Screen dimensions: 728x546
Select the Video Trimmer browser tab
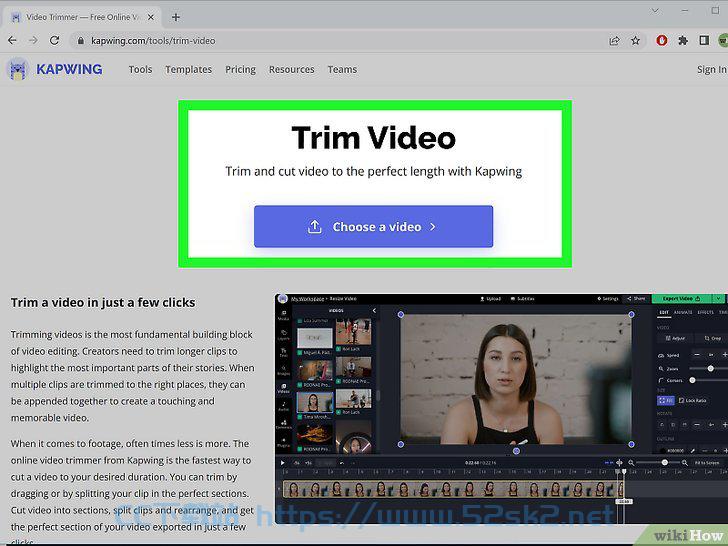click(x=83, y=17)
